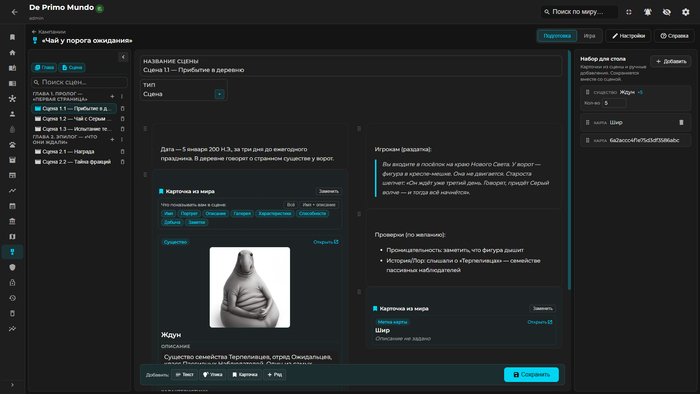
Task: Toggle the Характеристики display chip
Action: [275, 214]
